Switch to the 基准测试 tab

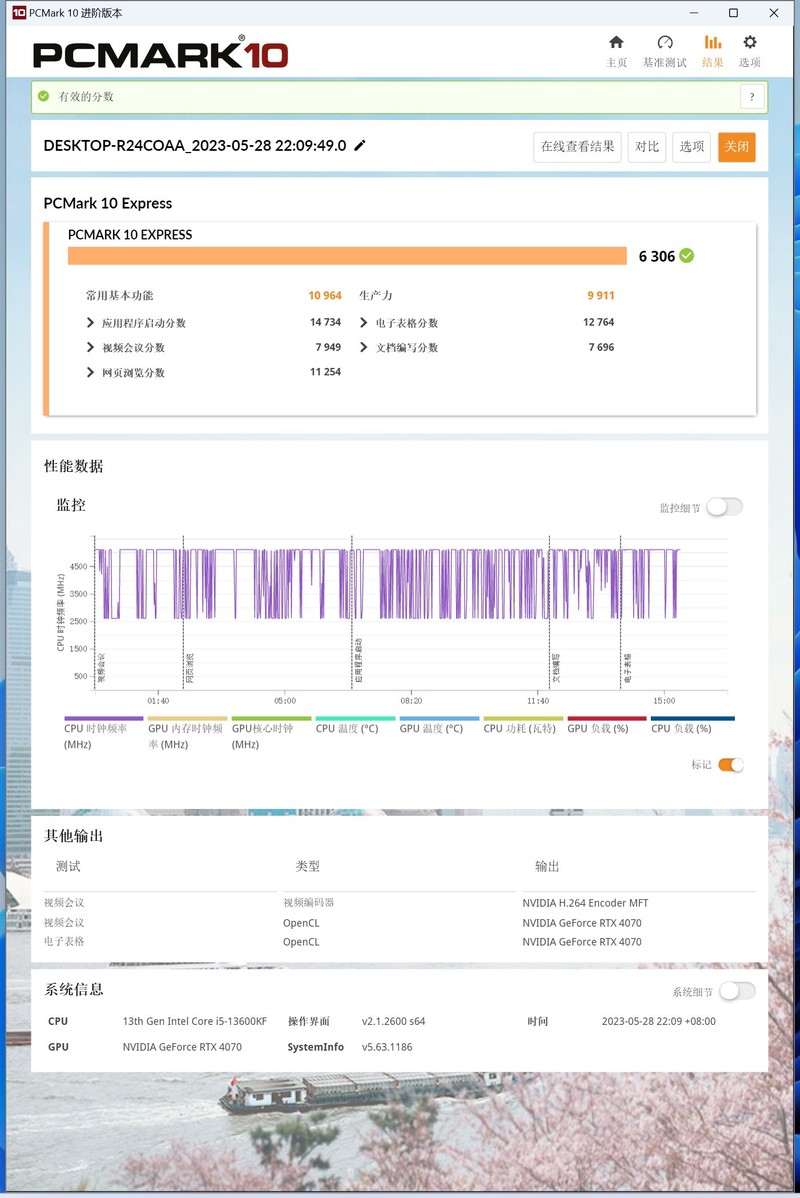coord(664,48)
